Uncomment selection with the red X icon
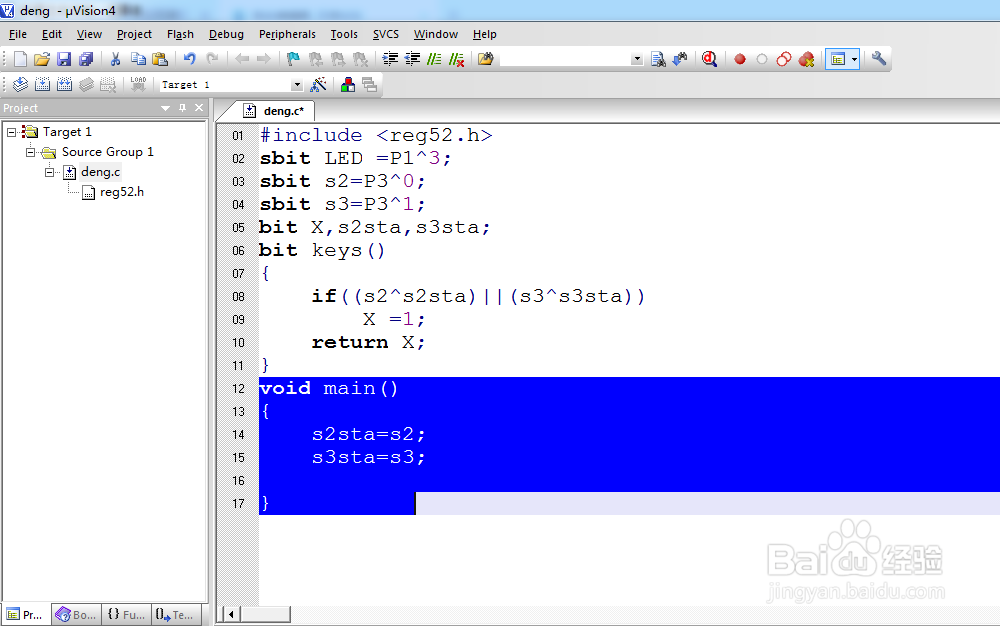The width and height of the screenshot is (1000, 626). pos(456,59)
